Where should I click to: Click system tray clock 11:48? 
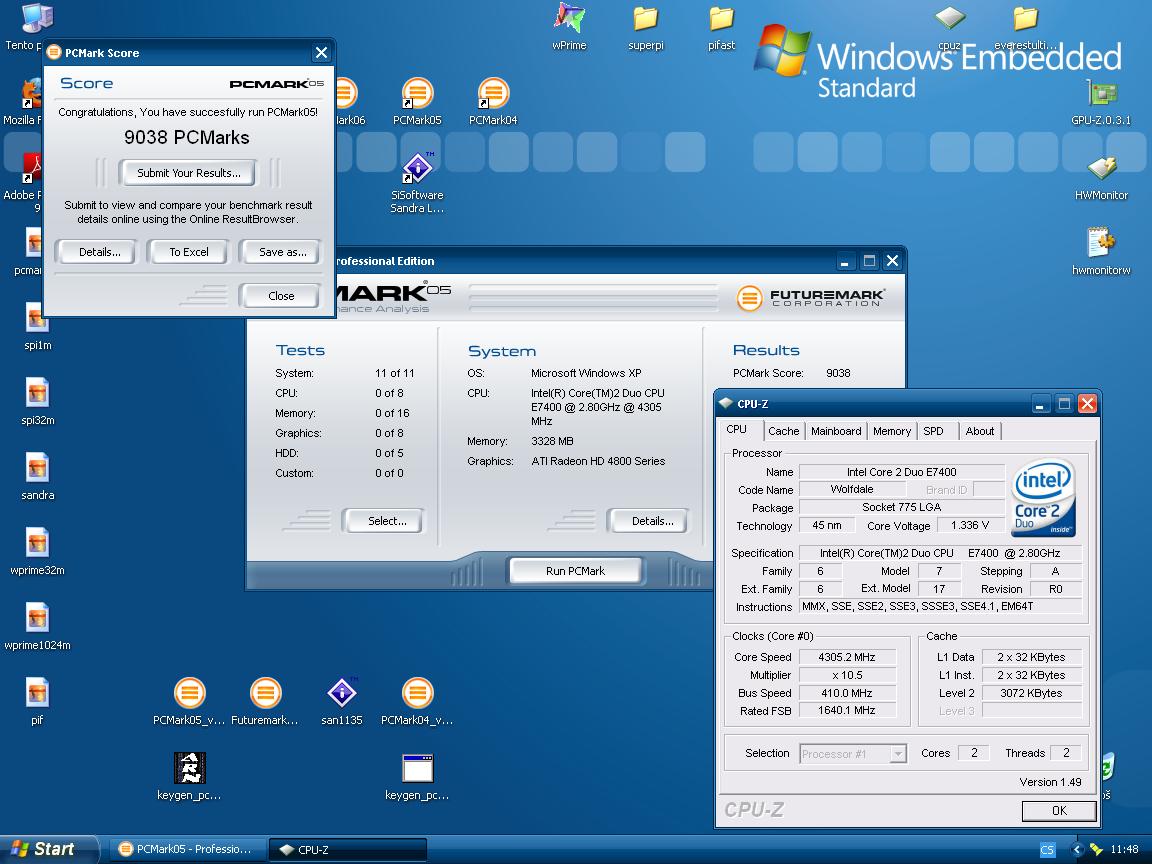point(1124,849)
